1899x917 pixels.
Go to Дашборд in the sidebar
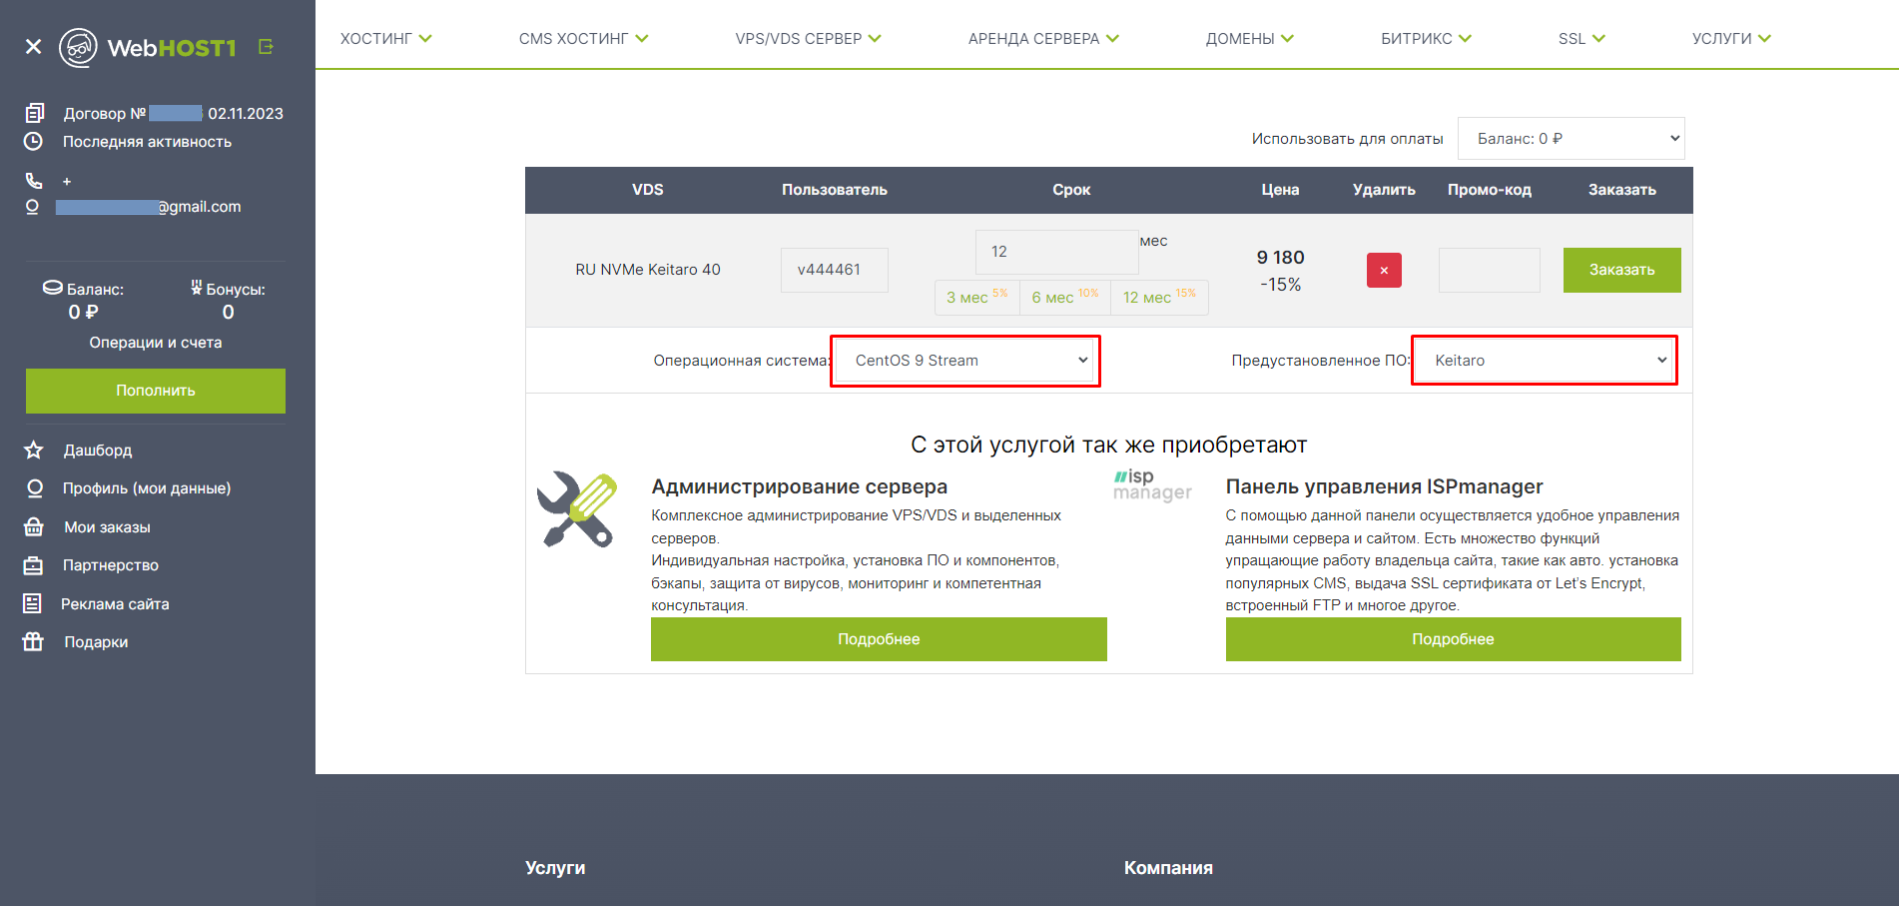(98, 450)
